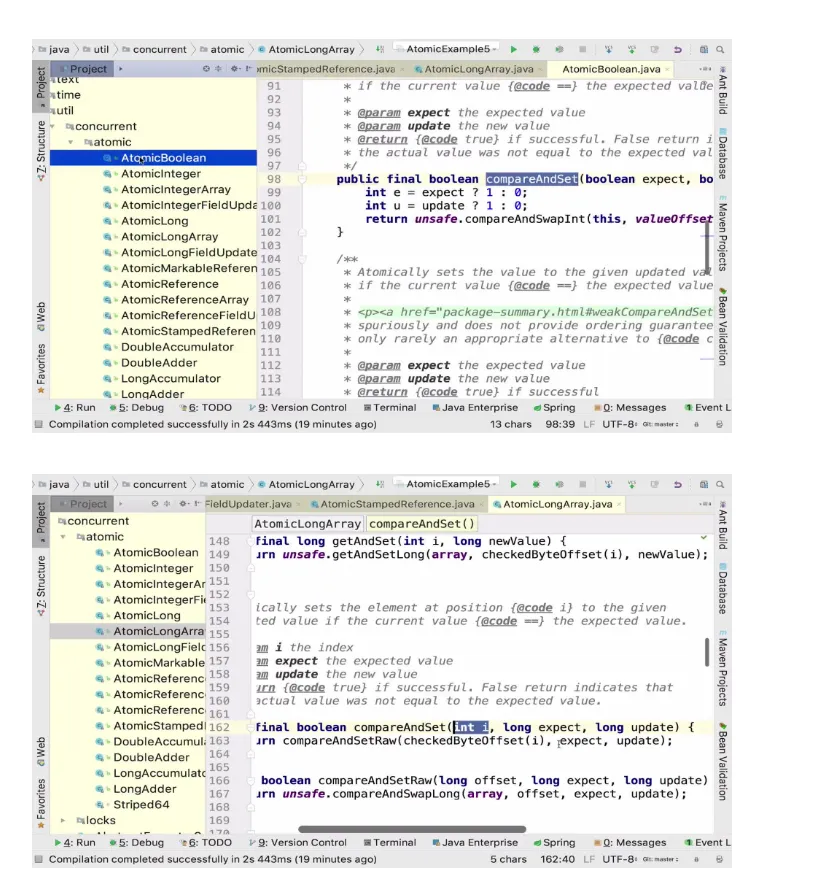823x879 pixels.
Task: Start debugging with the bug icon, lower window
Action: (536, 484)
